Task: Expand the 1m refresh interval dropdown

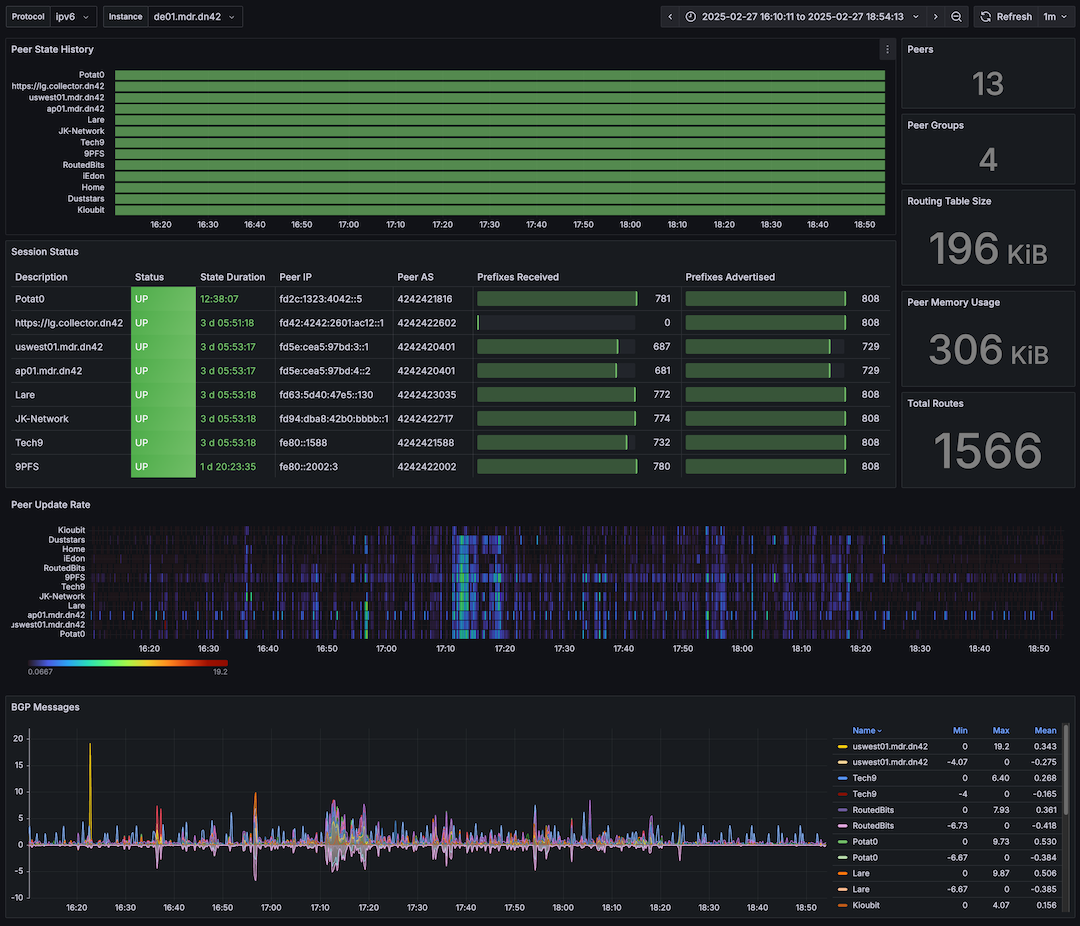Action: (x=1055, y=17)
